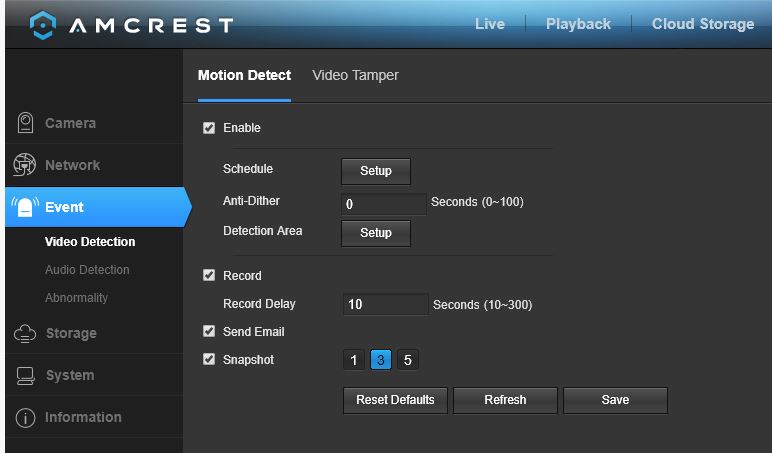Toggle the Send Email checkbox
The width and height of the screenshot is (772, 453).
(209, 331)
